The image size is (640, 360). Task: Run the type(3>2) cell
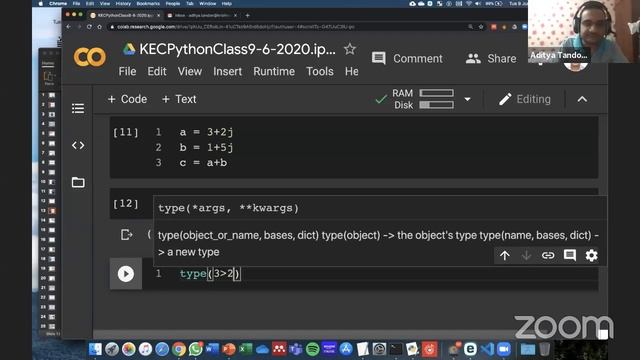pos(126,274)
